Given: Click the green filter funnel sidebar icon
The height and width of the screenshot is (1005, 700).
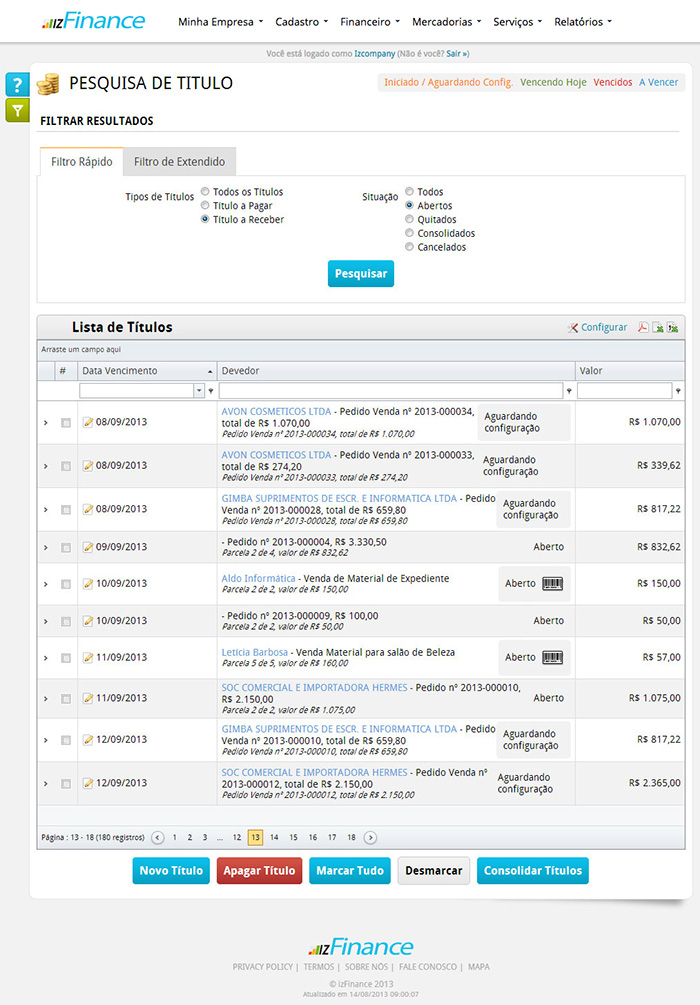Looking at the screenshot, I should [x=17, y=110].
